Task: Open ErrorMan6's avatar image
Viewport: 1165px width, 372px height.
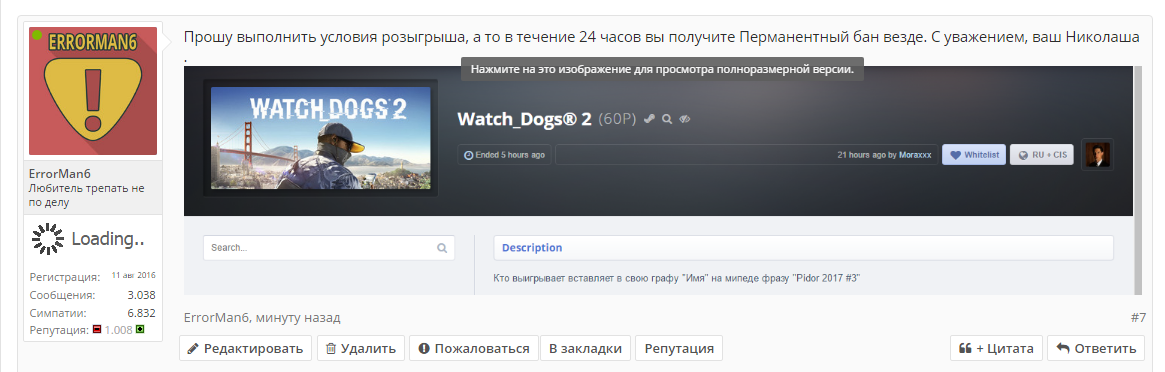Action: tap(93, 91)
